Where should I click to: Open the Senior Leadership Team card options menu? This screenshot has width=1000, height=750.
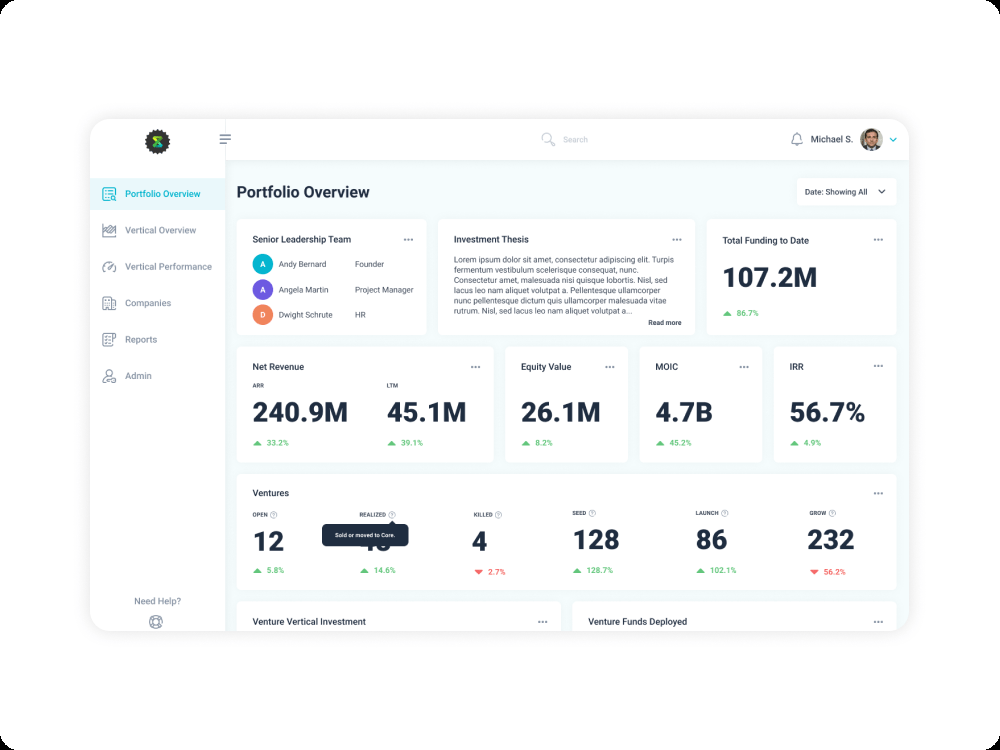point(408,239)
